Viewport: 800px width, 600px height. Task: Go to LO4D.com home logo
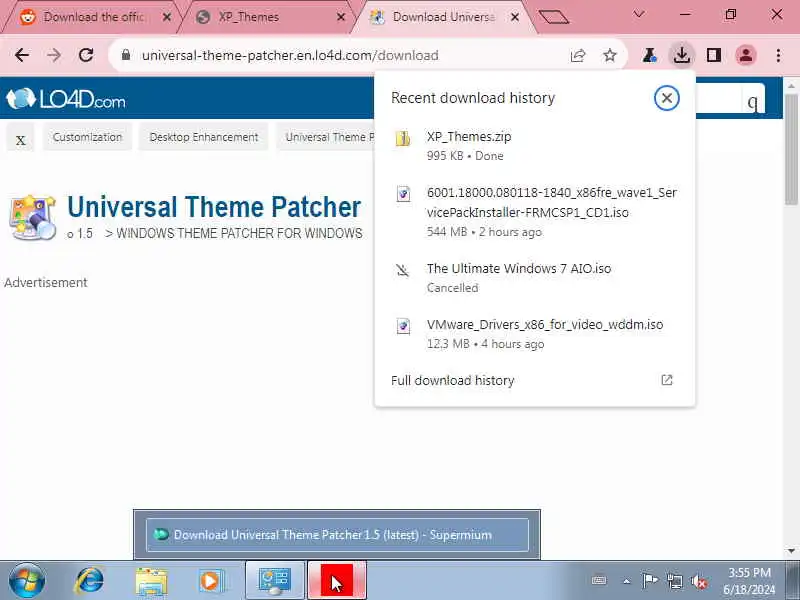tap(65, 98)
